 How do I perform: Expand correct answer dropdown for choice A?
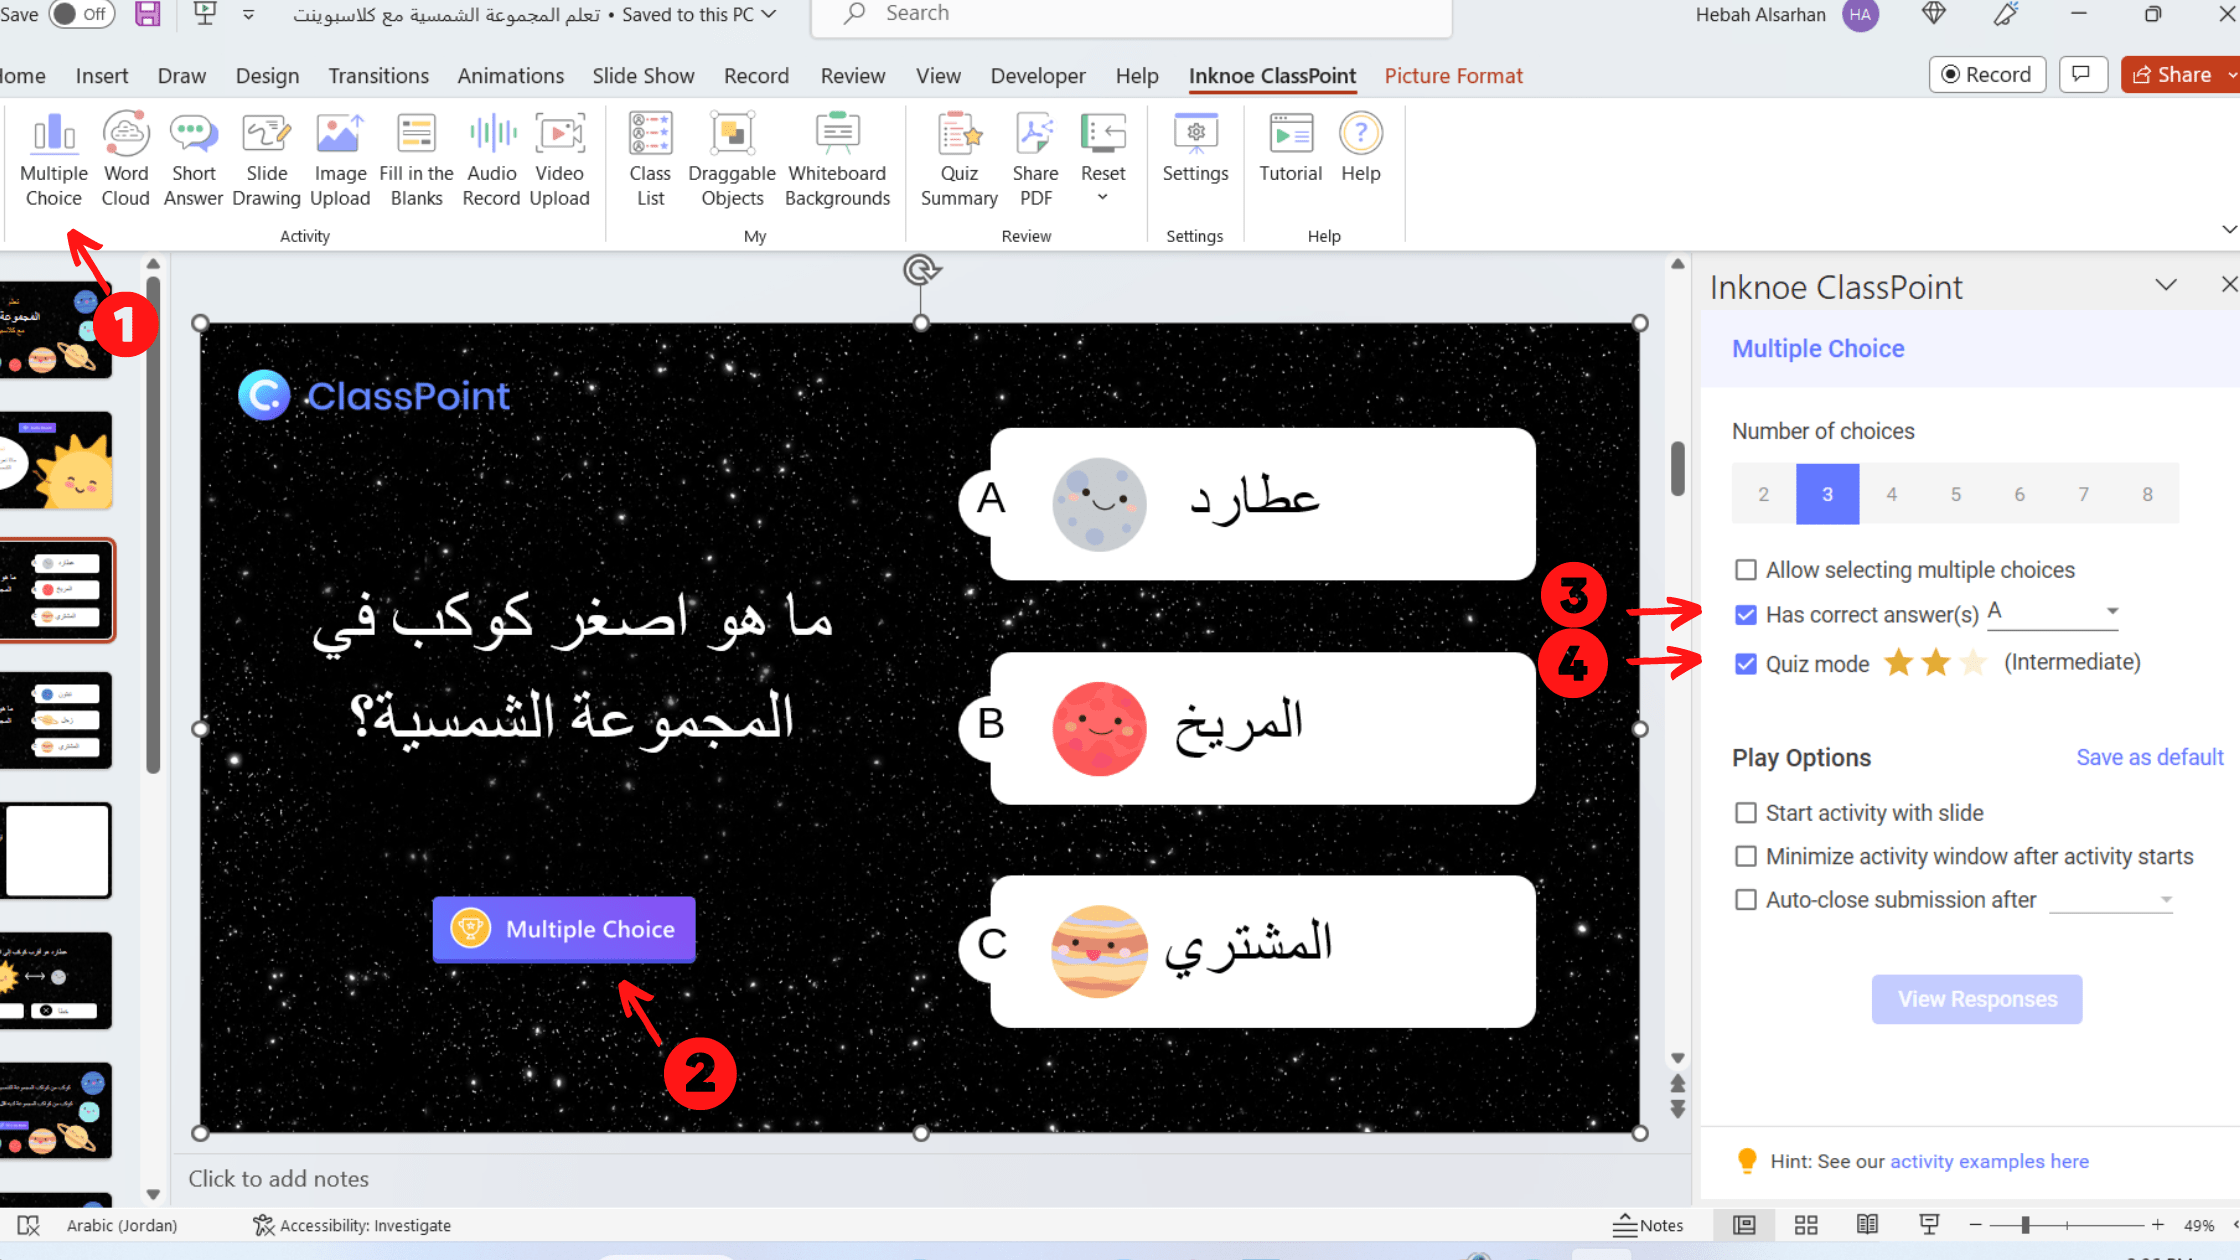point(2114,612)
